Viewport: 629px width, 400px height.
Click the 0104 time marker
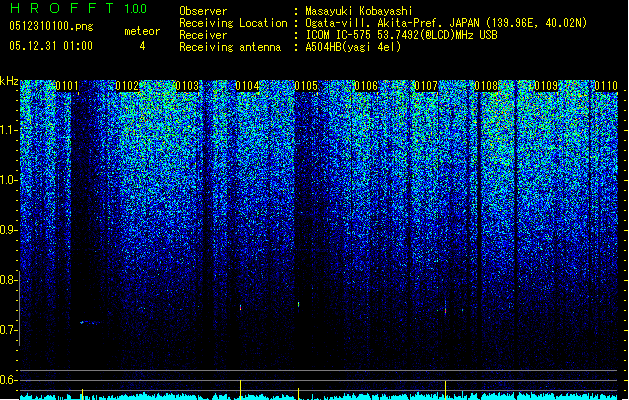(x=247, y=86)
